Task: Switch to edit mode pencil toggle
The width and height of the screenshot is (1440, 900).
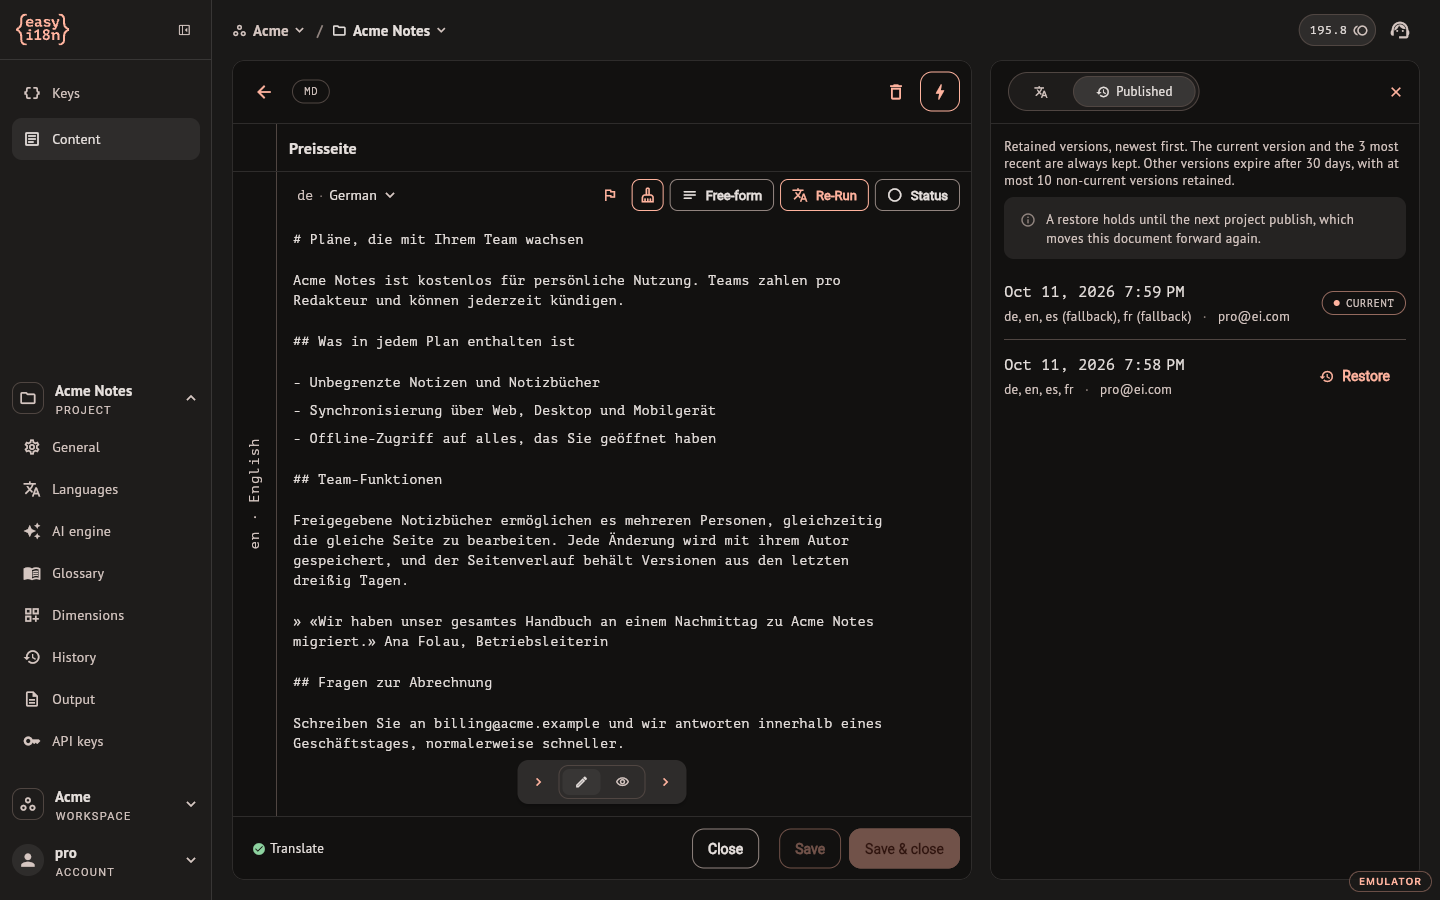Action: [x=581, y=782]
